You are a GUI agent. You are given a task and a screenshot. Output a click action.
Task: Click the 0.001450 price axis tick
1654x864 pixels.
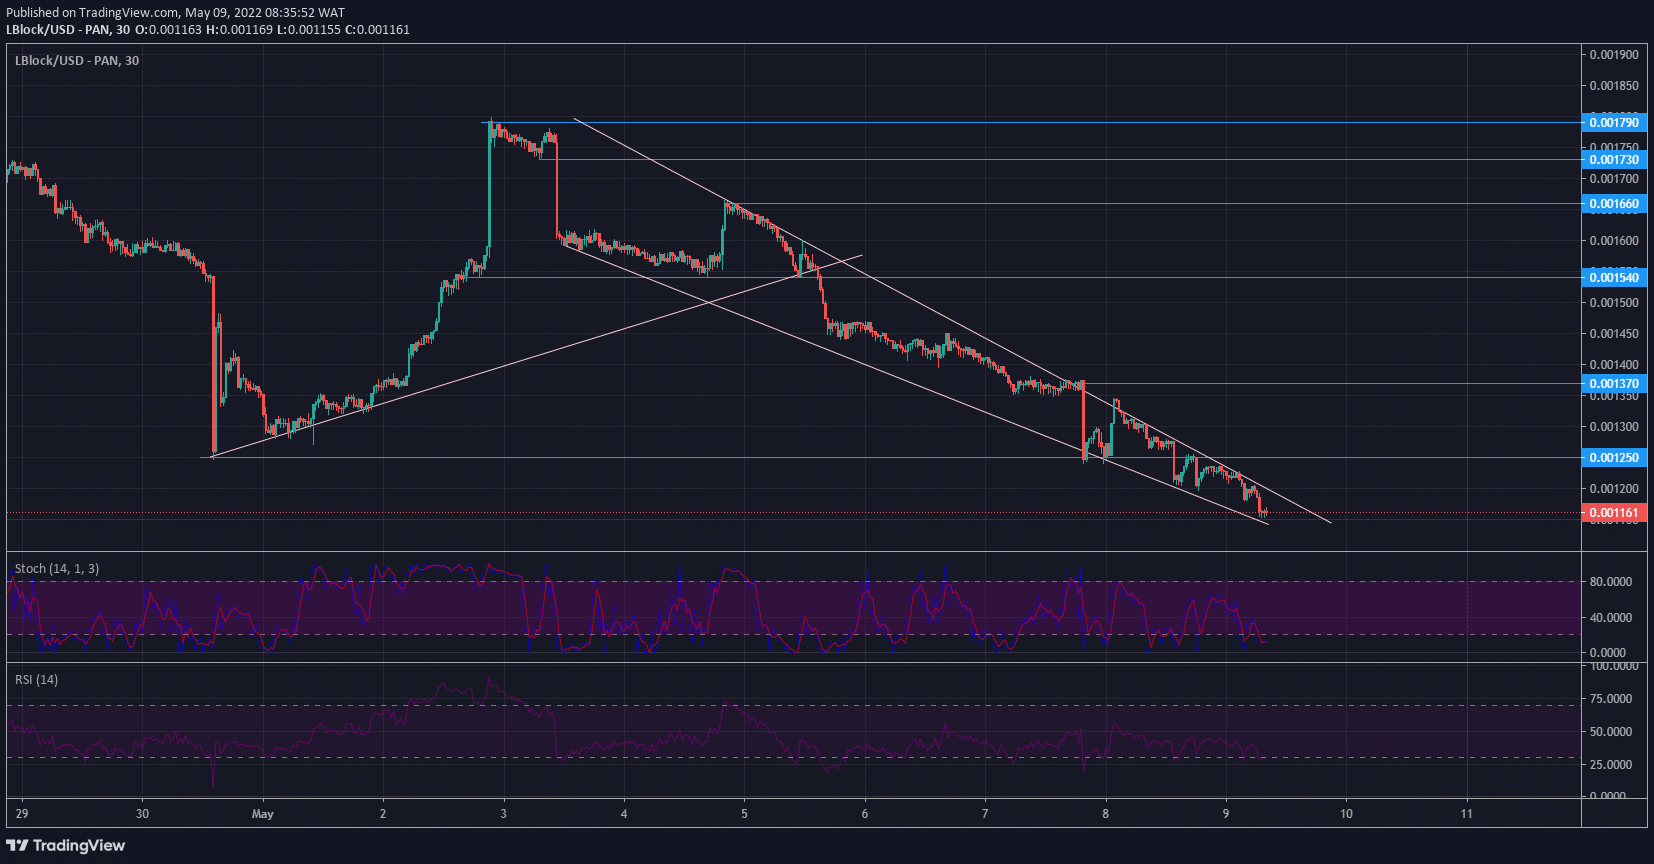(x=1614, y=334)
